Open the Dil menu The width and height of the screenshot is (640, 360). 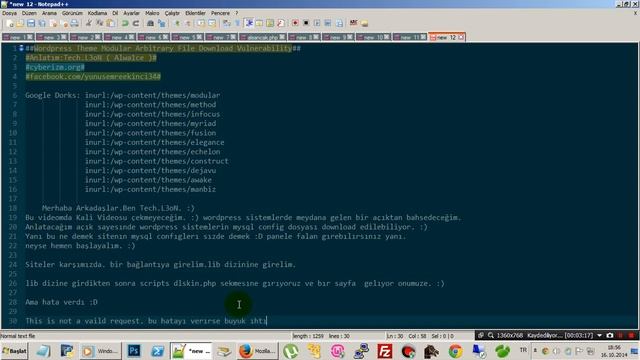click(115, 13)
